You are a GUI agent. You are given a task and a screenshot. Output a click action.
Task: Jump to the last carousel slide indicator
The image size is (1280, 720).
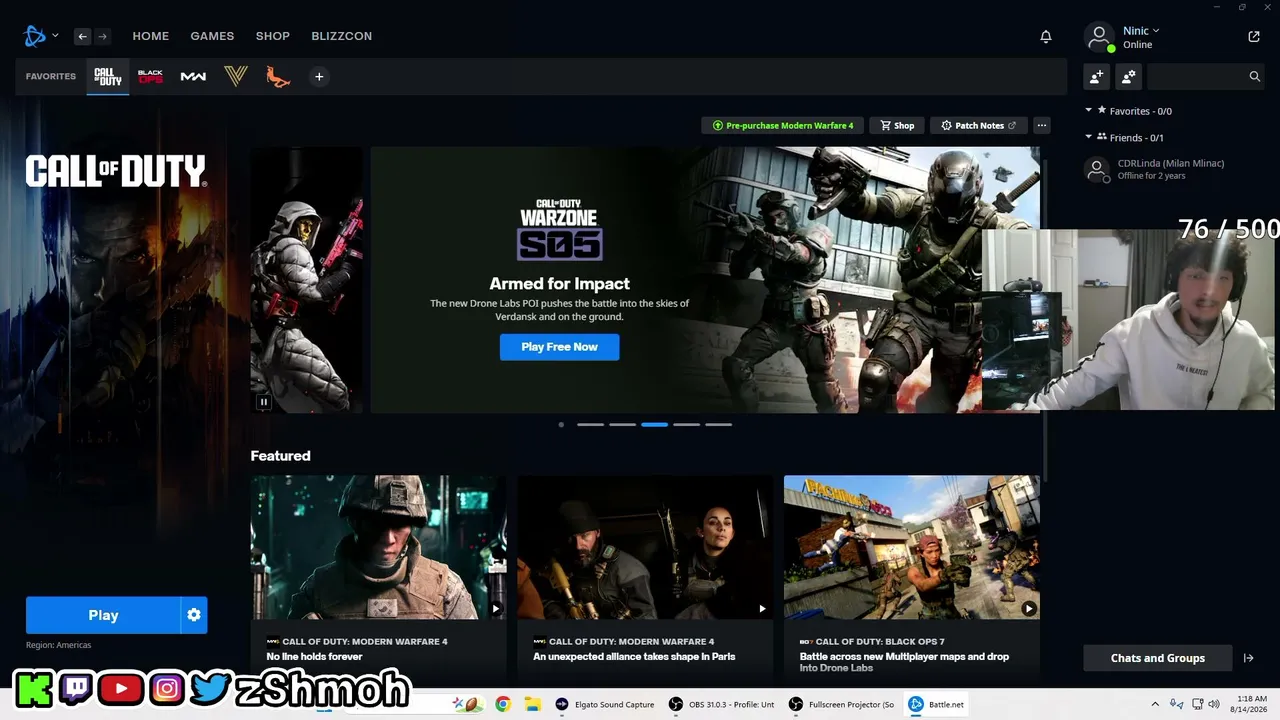(718, 424)
